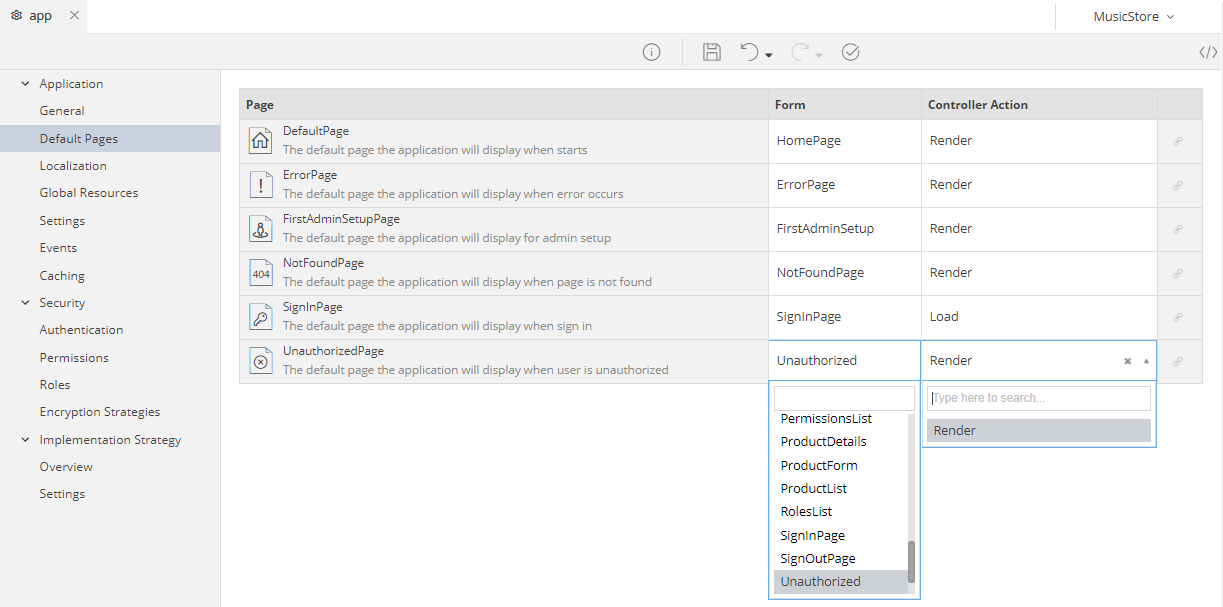Click the link icon in NotFoundPage row
This screenshot has width=1223, height=607.
[1178, 273]
